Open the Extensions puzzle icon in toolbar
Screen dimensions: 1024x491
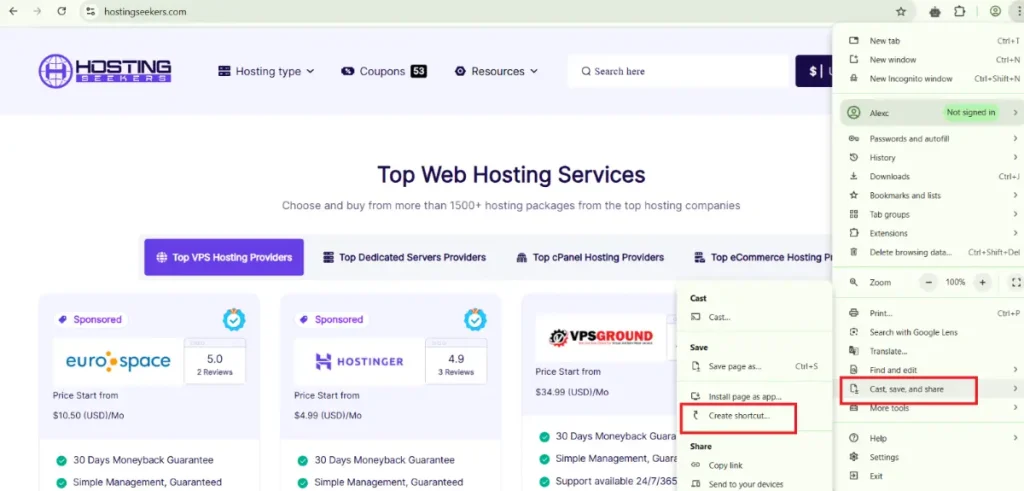pyautogui.click(x=960, y=12)
